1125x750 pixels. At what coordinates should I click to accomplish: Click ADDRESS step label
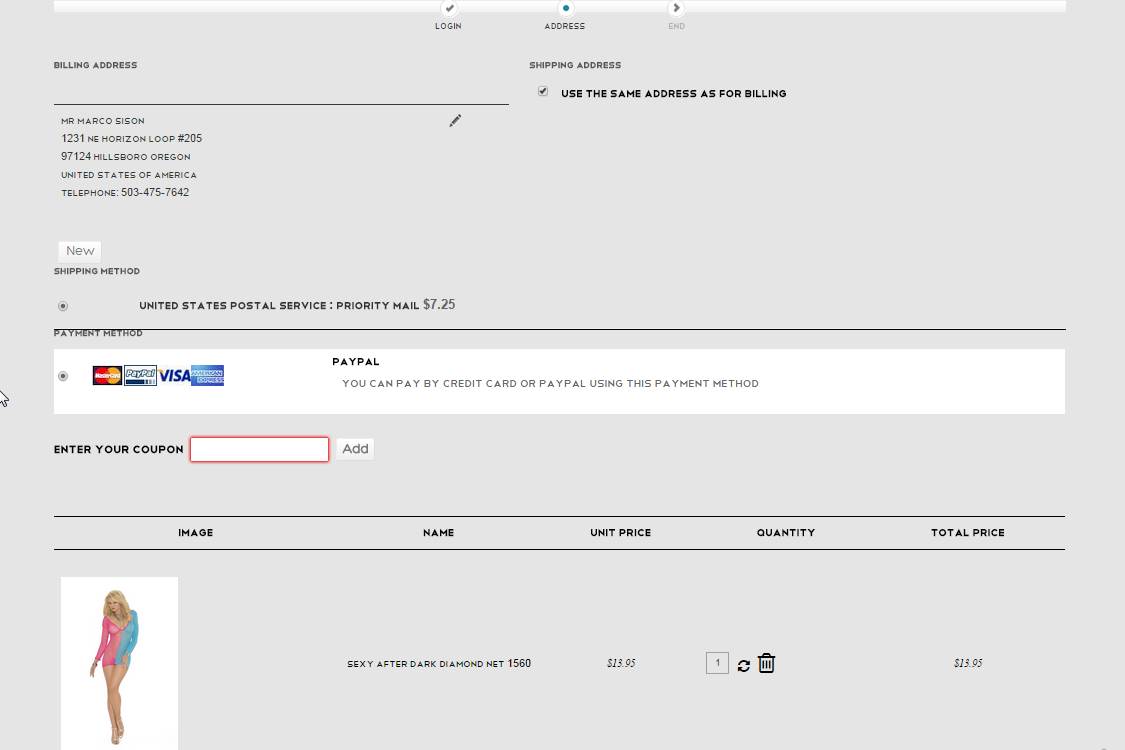pyautogui.click(x=565, y=26)
